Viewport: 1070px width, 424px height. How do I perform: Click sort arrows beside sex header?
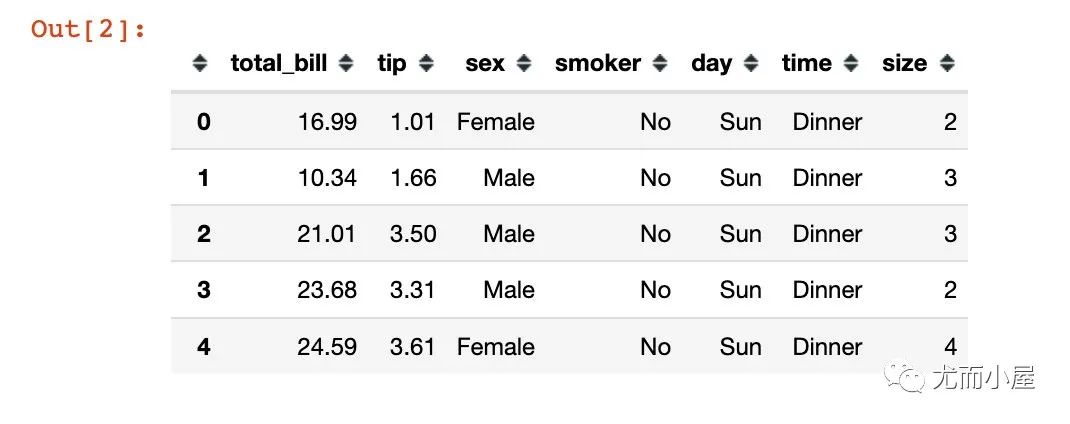(x=523, y=63)
